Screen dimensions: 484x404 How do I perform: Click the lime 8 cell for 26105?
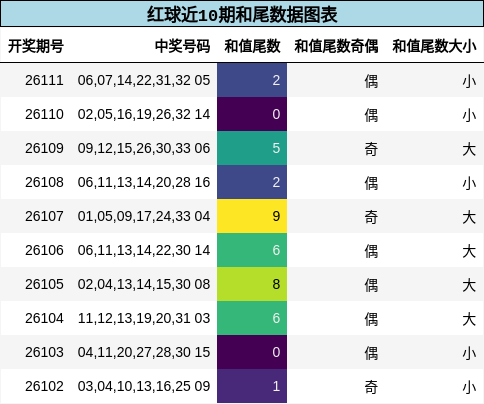pyautogui.click(x=252, y=284)
